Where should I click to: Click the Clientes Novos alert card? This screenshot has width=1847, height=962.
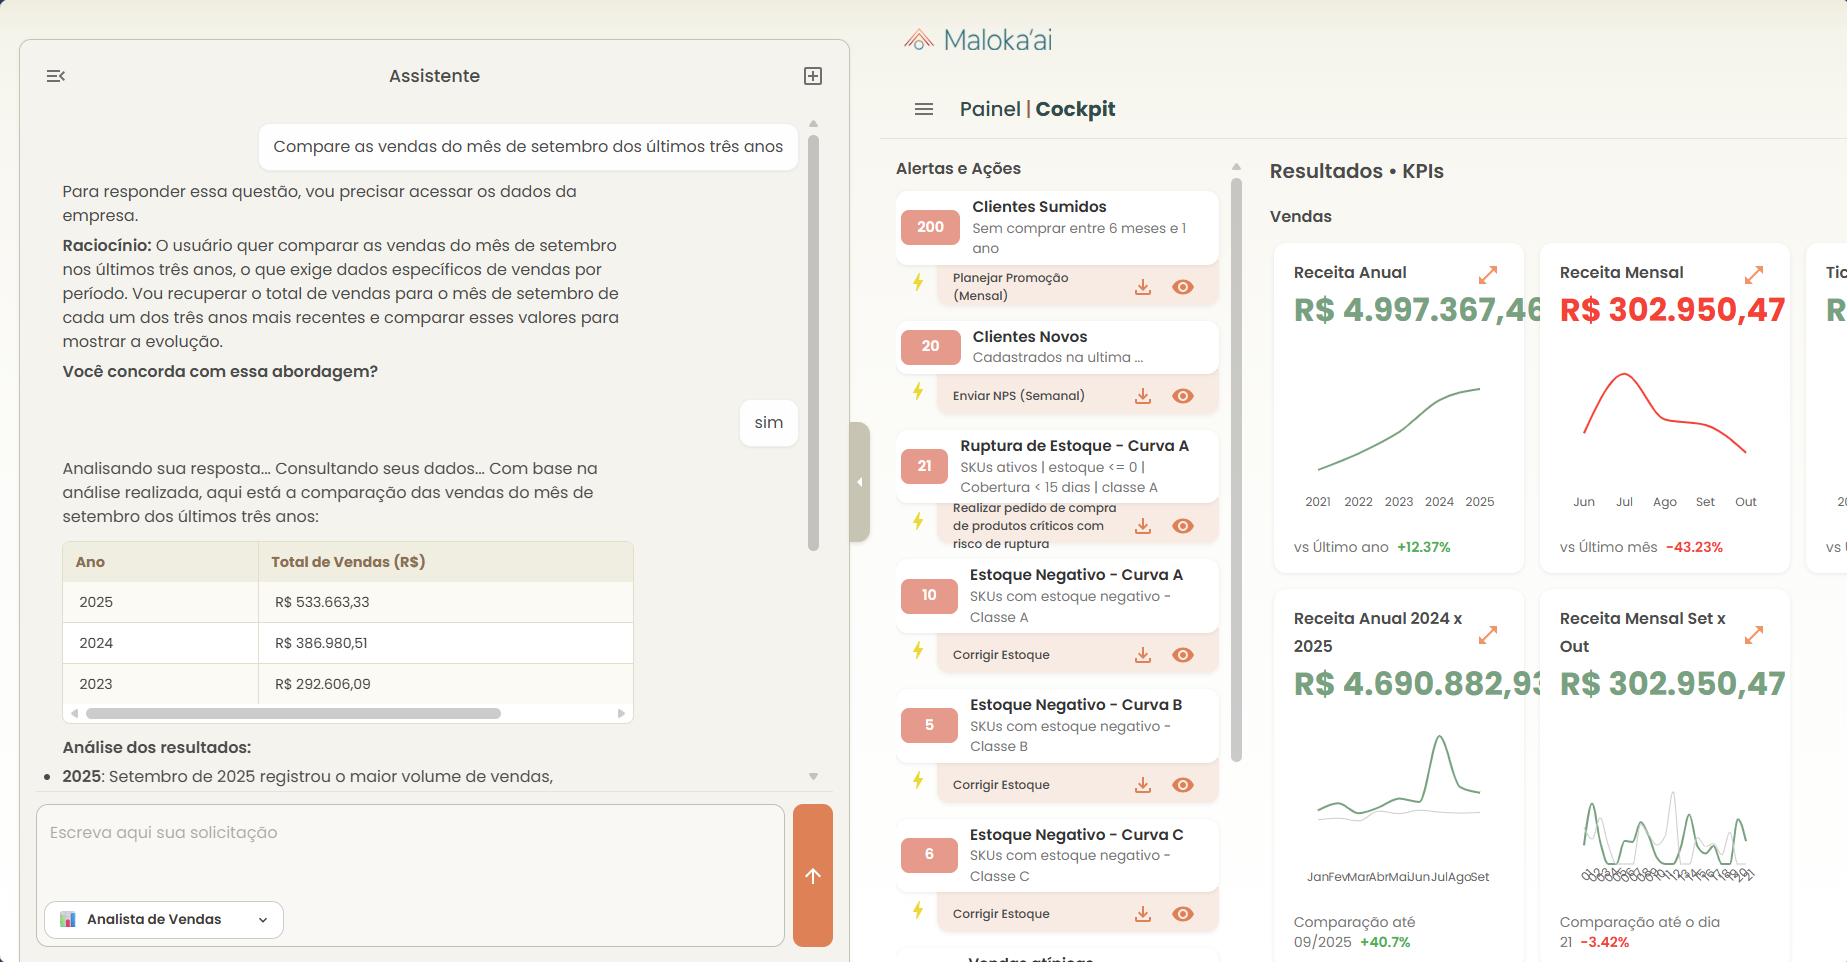tap(1057, 346)
